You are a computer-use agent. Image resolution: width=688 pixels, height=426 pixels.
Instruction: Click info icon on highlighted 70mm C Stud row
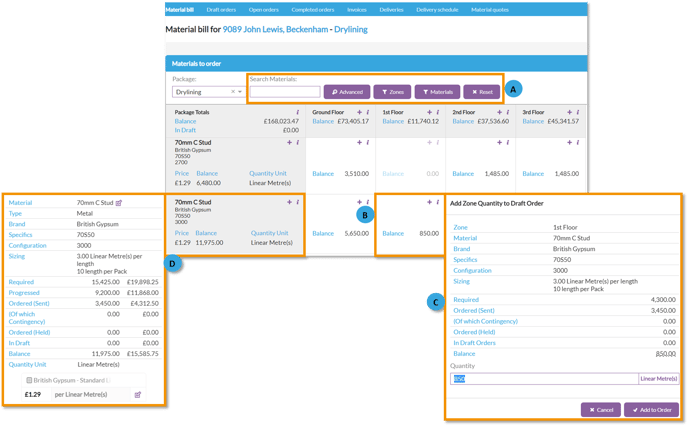pyautogui.click(x=298, y=202)
